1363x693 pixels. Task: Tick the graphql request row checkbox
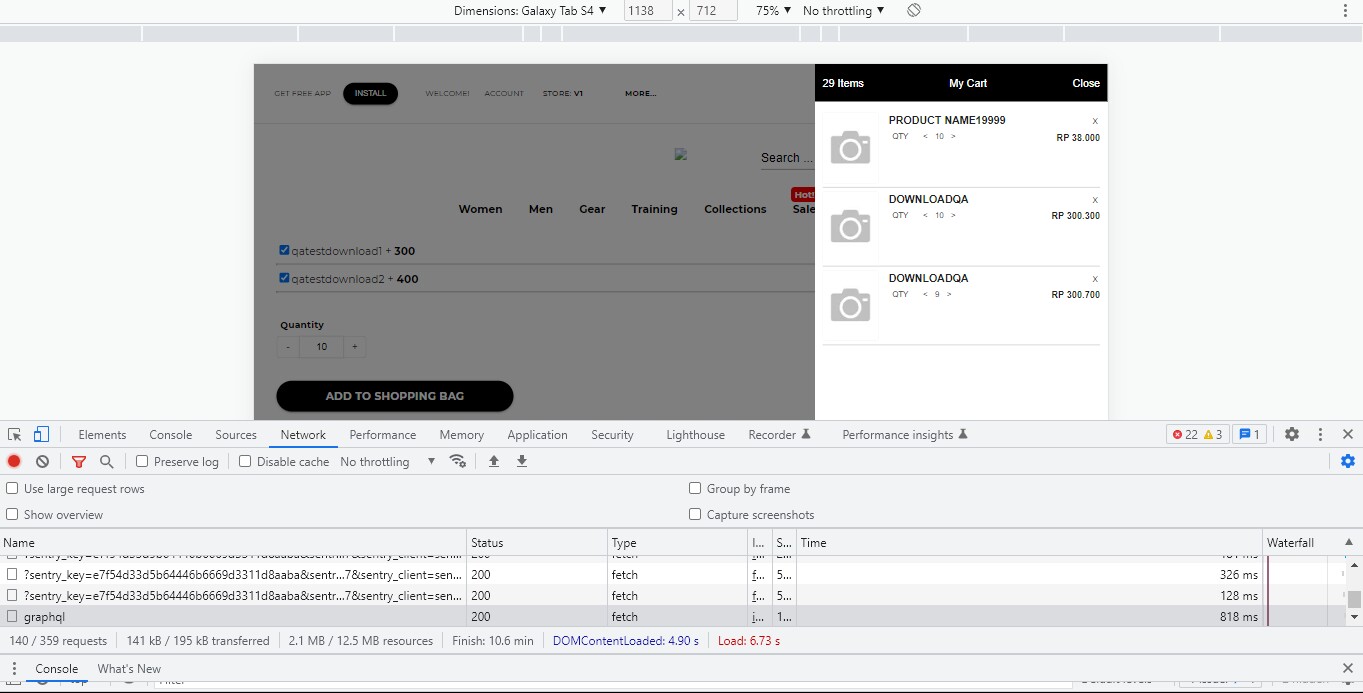click(12, 616)
